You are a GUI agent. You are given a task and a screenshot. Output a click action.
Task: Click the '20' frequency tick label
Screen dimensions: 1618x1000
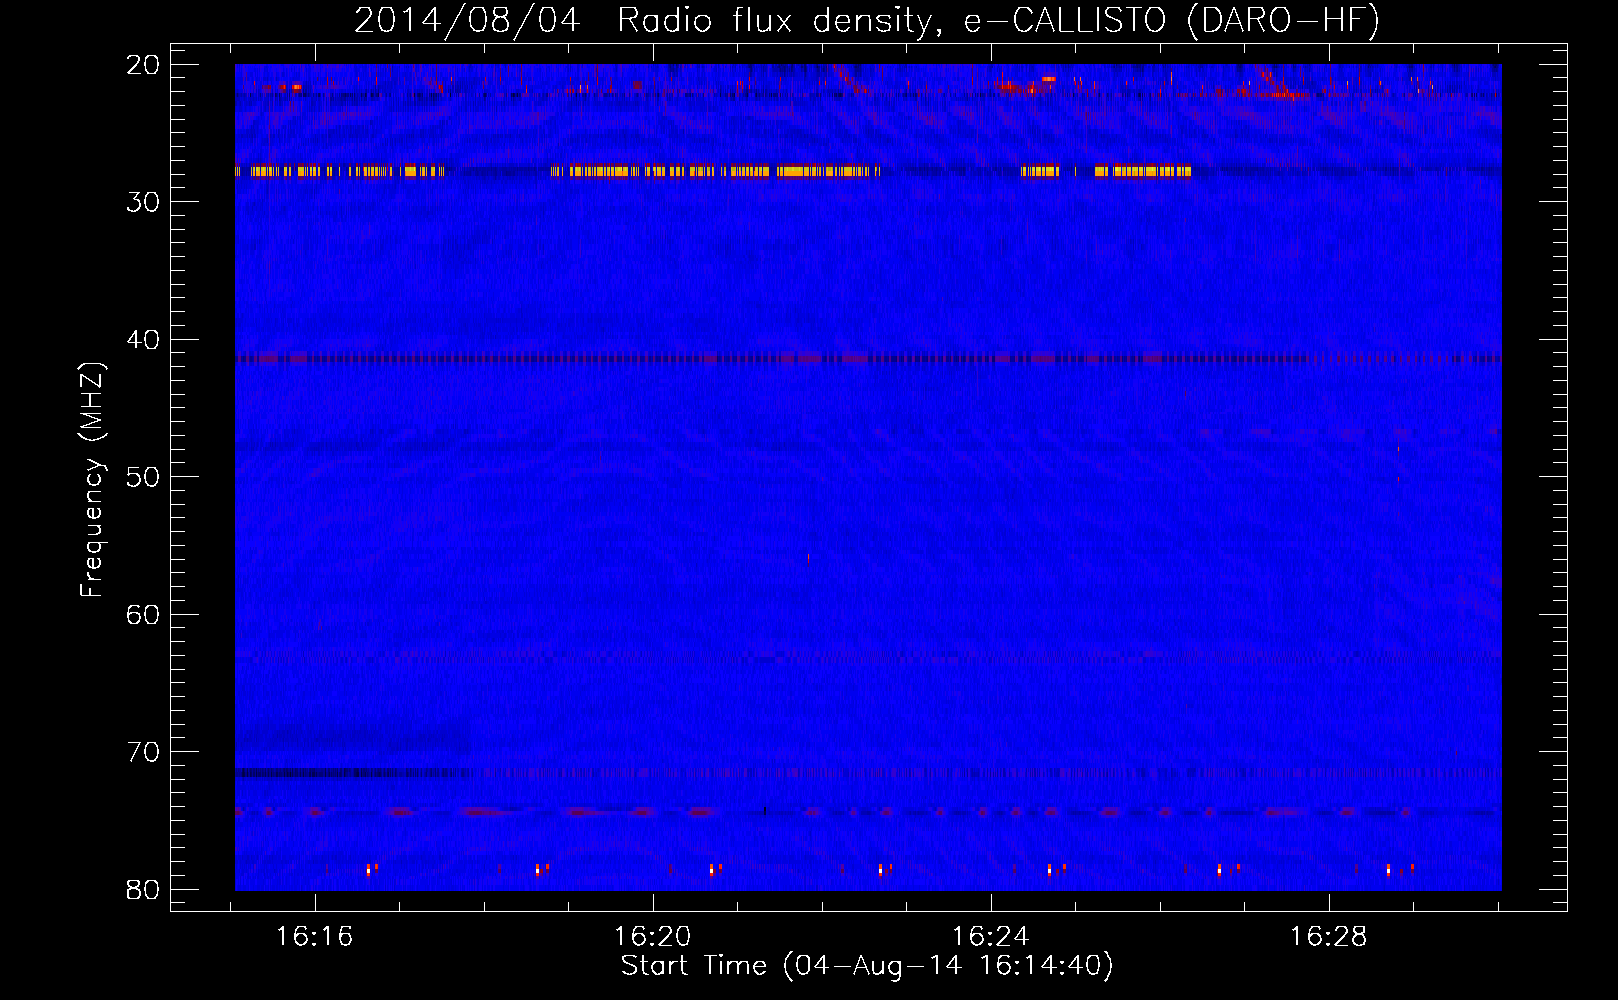pos(143,65)
